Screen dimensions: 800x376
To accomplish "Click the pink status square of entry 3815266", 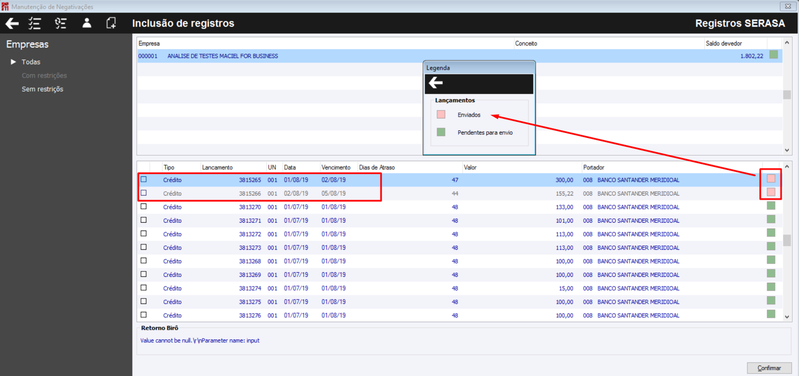I will [x=771, y=192].
